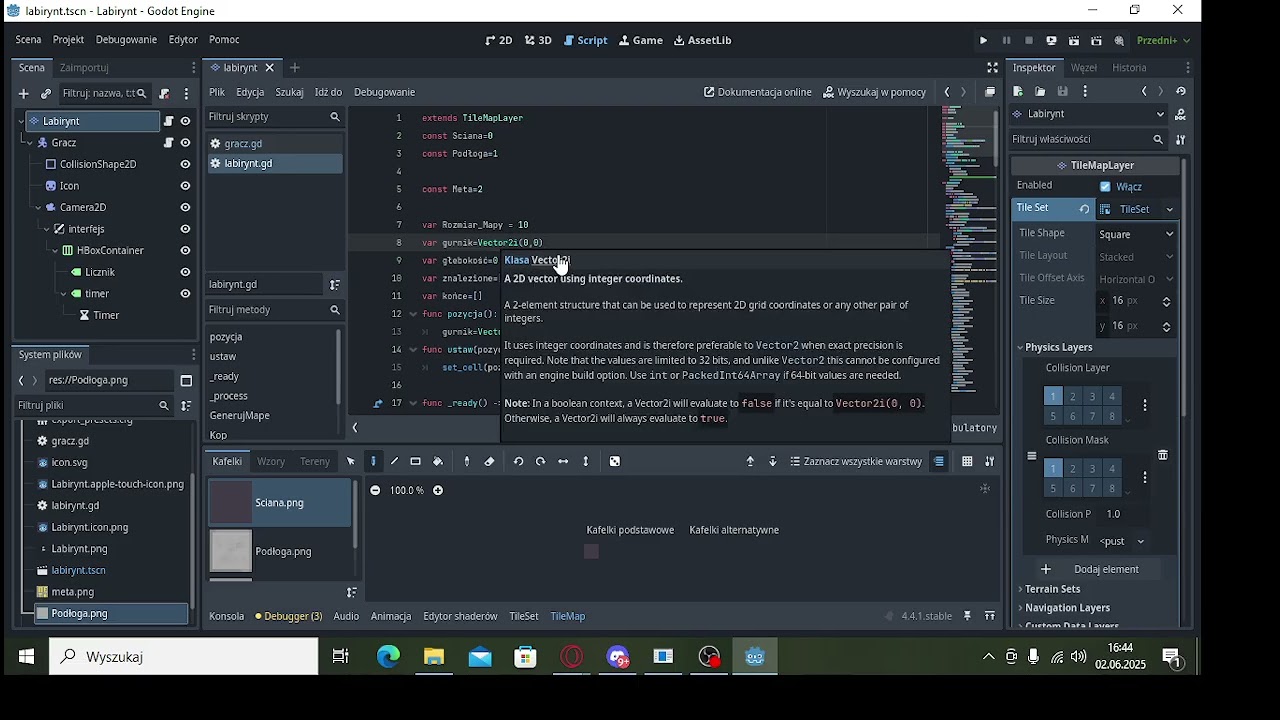This screenshot has height=720, width=1280.
Task: Open Tile Shape Square dropdown
Action: (1137, 234)
